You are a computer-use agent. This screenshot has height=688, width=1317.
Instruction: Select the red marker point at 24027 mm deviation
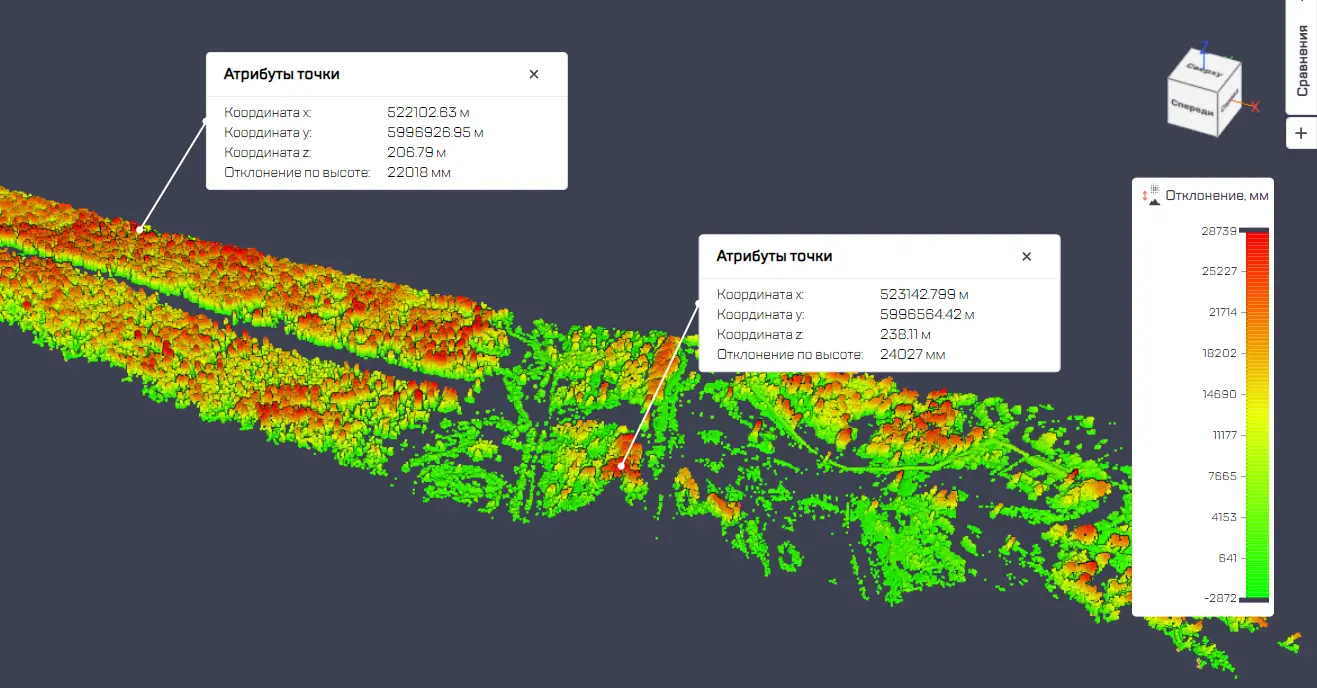(x=621, y=465)
